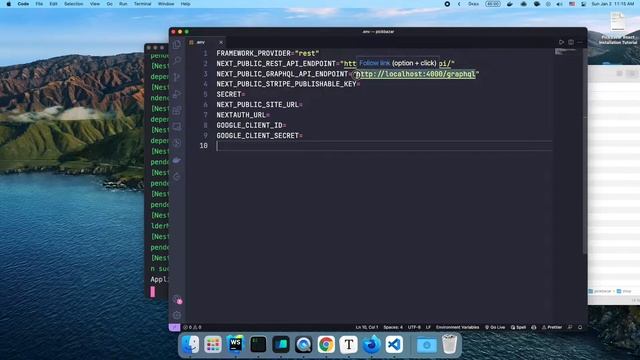
Task: Close the .env editor tab
Action: click(x=221, y=42)
